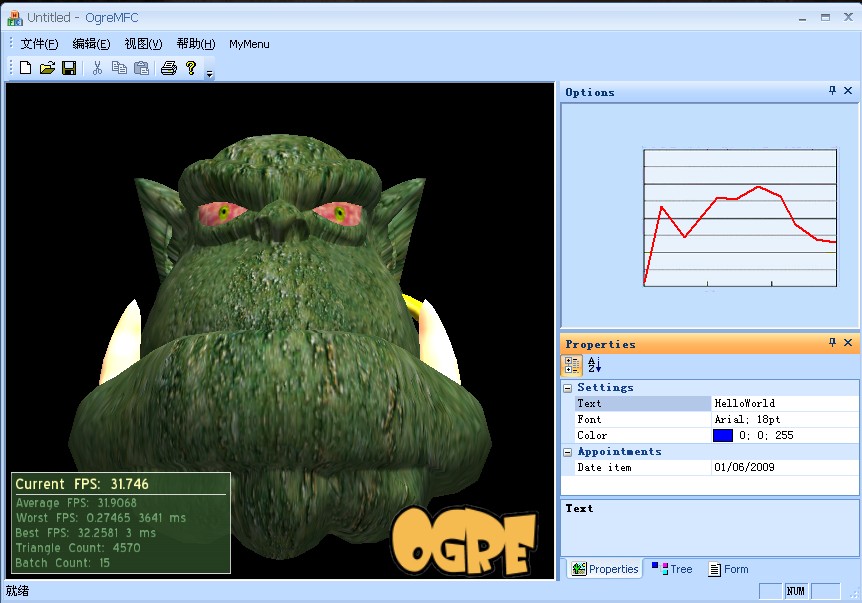Screen dimensions: 862x603
Task: Copy selection with the Copy icon
Action: pos(119,68)
